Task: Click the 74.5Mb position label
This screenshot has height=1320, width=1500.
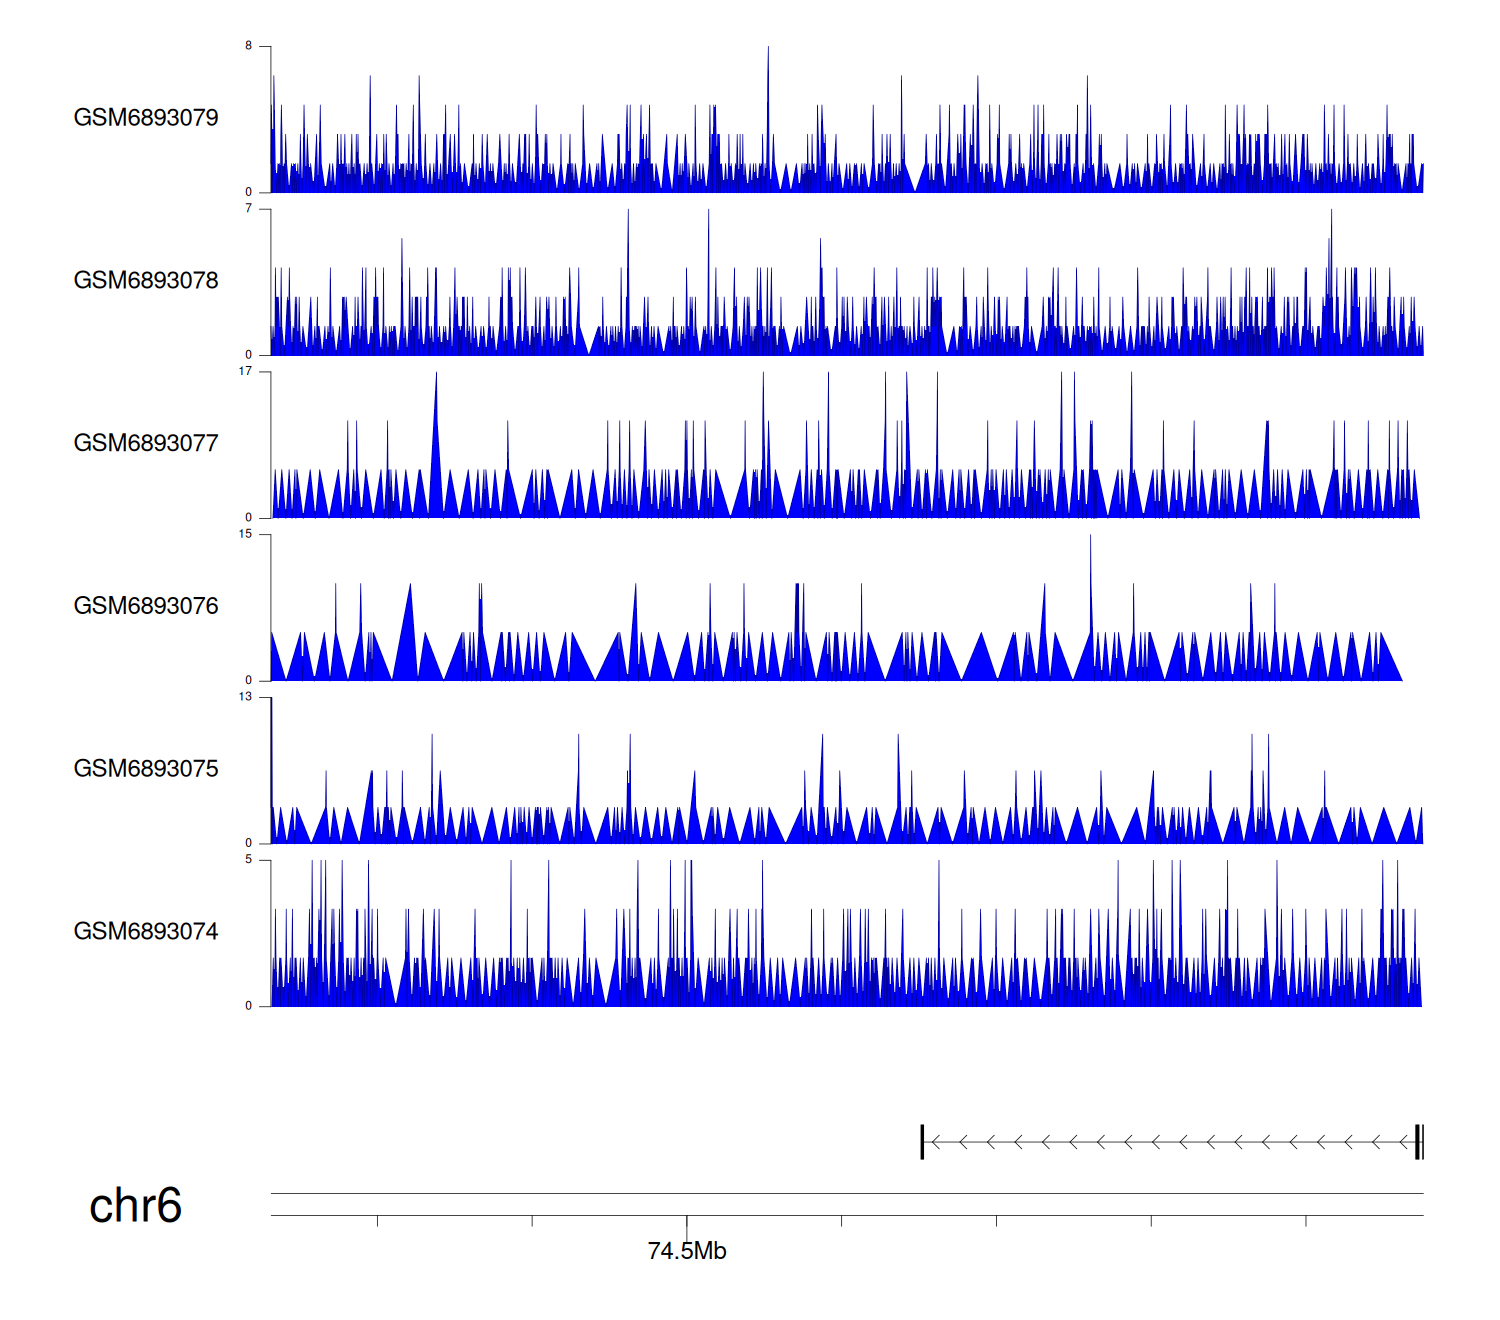Action: click(687, 1251)
